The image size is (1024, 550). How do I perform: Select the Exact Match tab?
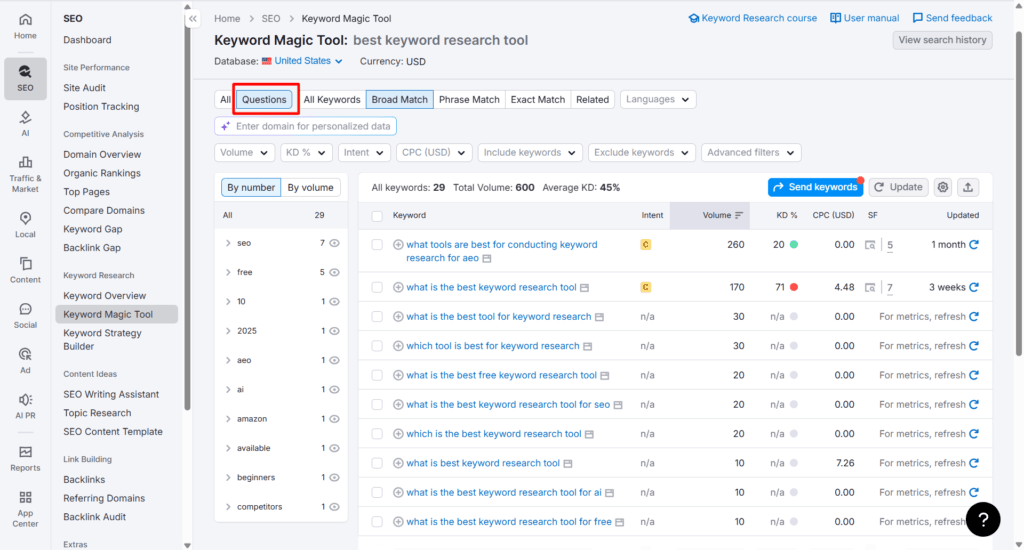click(x=537, y=99)
